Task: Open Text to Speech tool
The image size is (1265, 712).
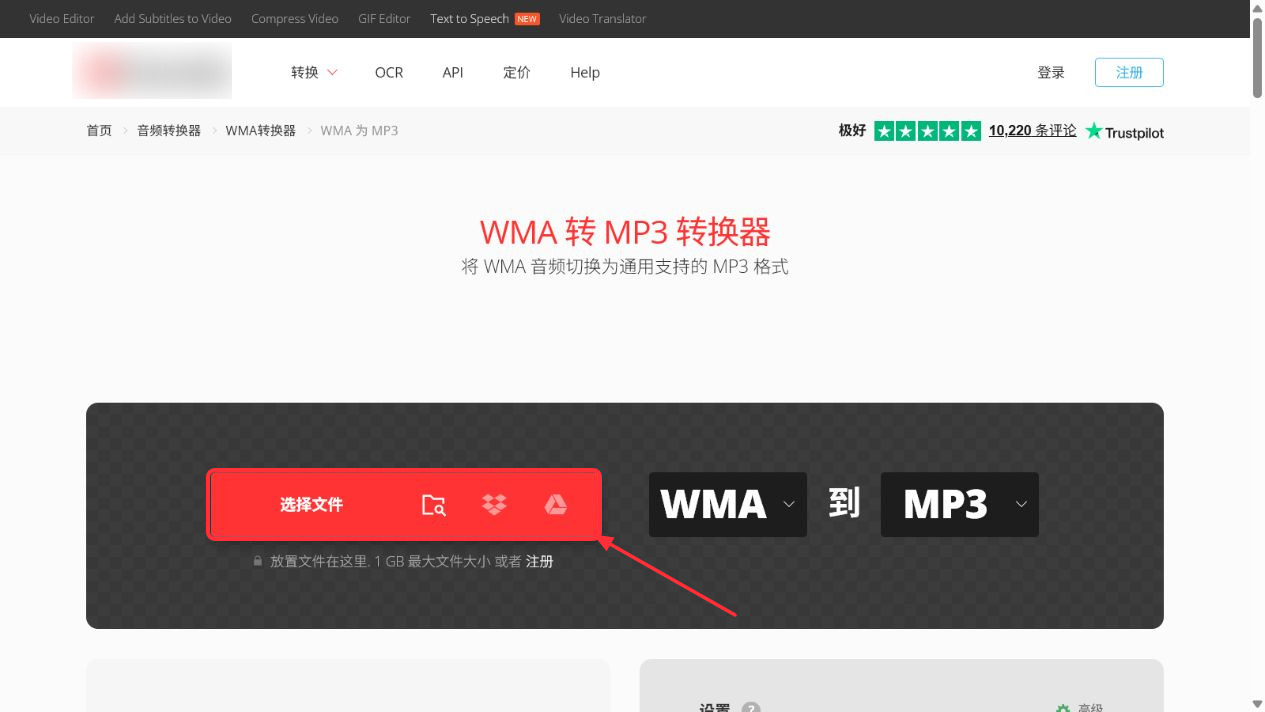Action: click(x=469, y=19)
